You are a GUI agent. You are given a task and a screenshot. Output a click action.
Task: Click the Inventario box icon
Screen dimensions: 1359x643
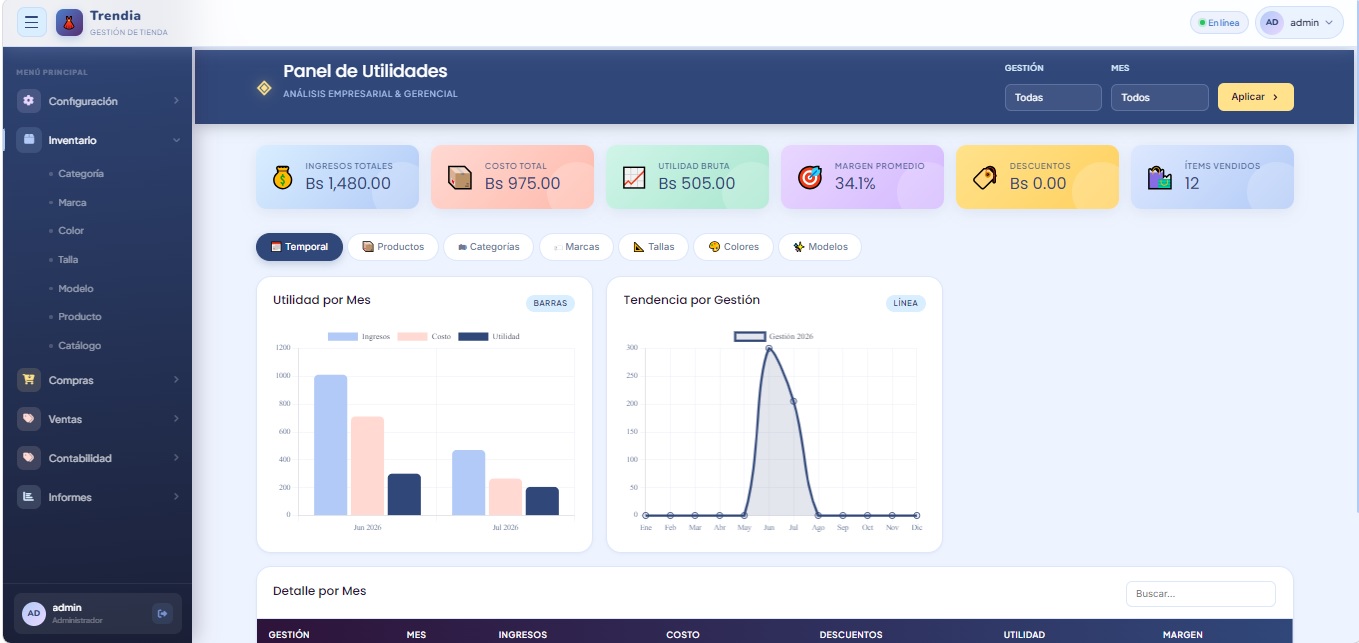point(29,140)
